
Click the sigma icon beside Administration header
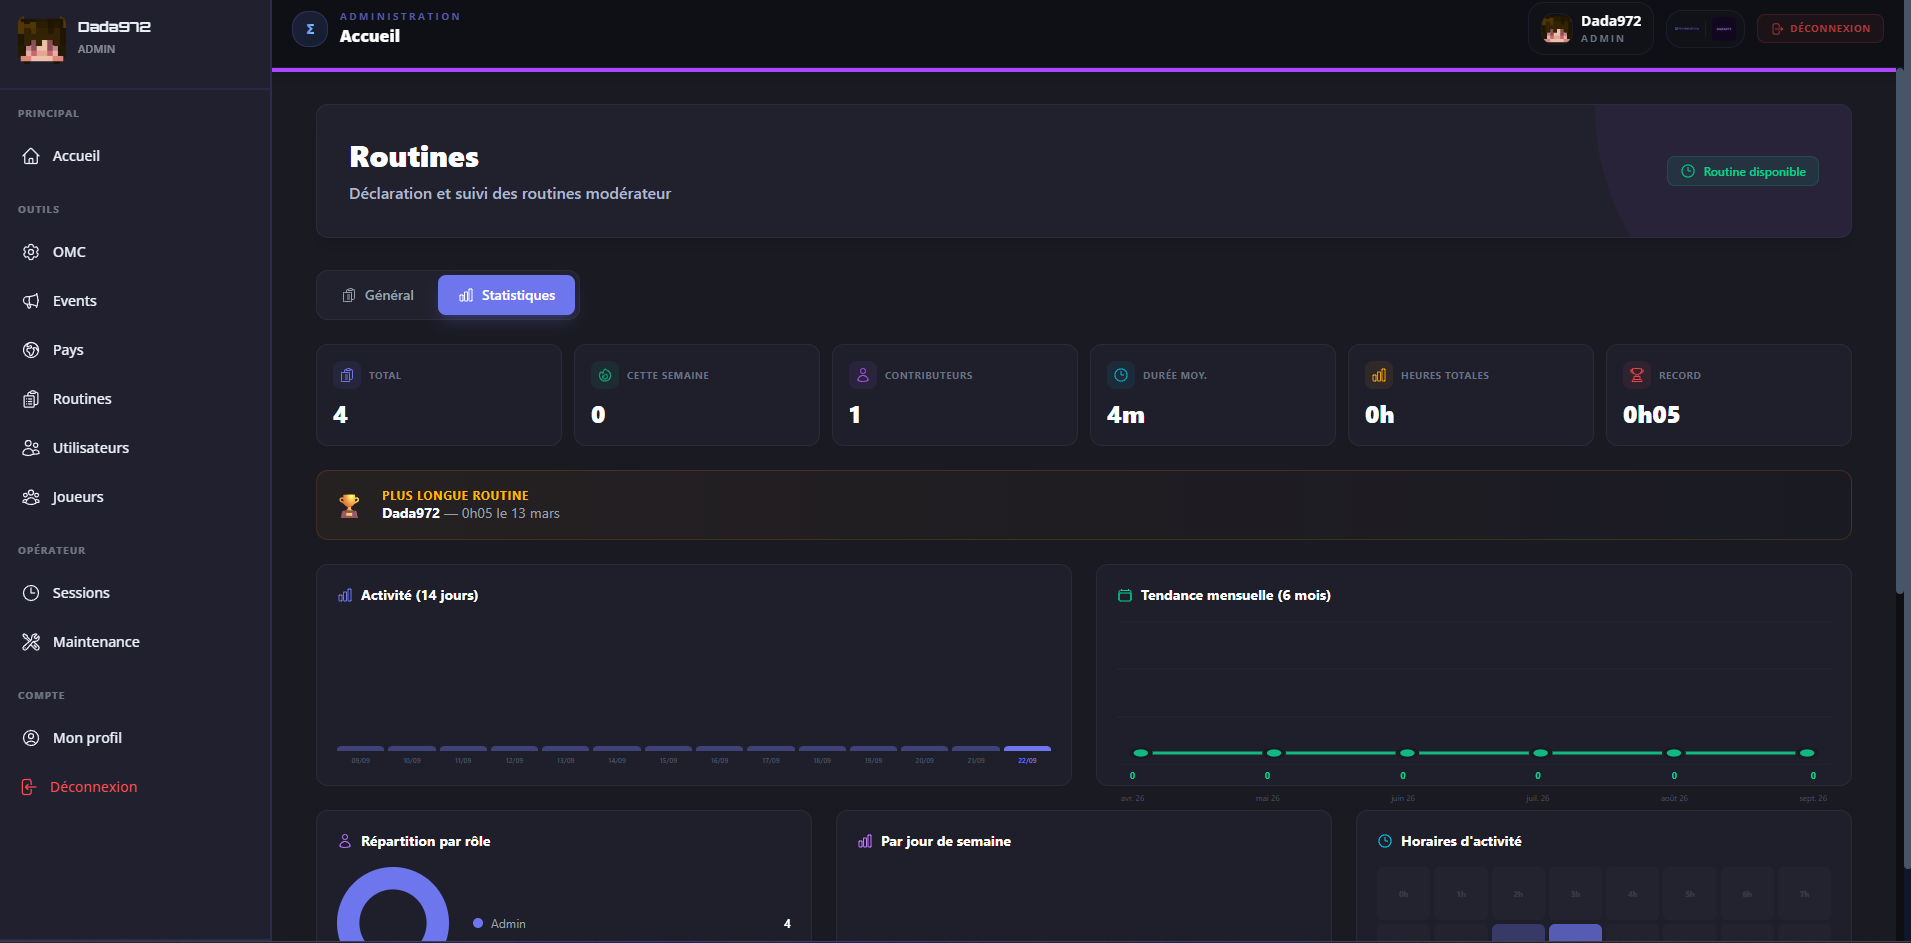pos(310,29)
